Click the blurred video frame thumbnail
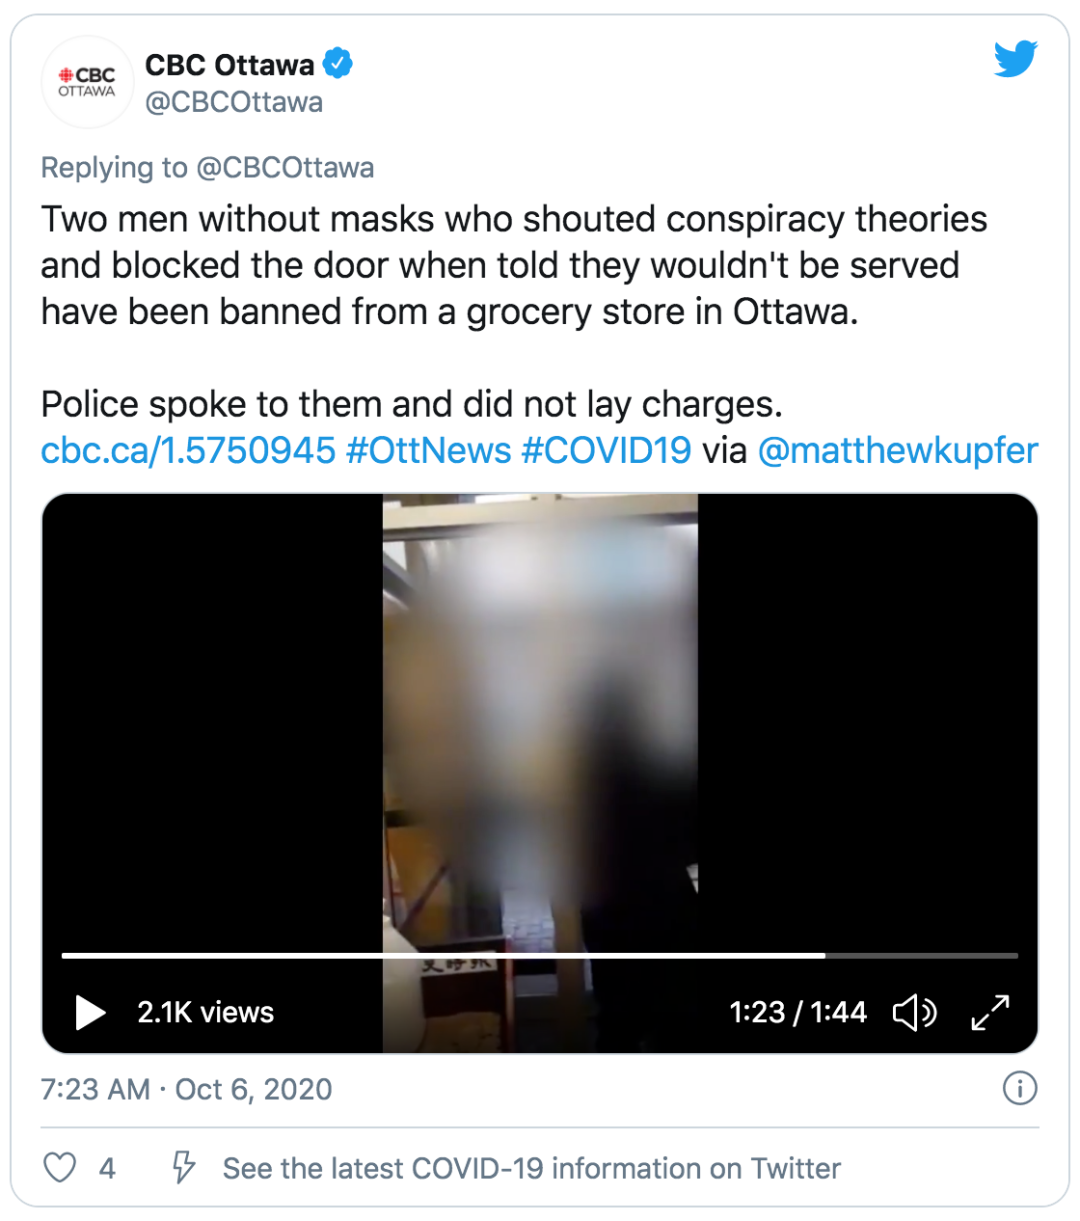This screenshot has width=1080, height=1221. (540, 720)
